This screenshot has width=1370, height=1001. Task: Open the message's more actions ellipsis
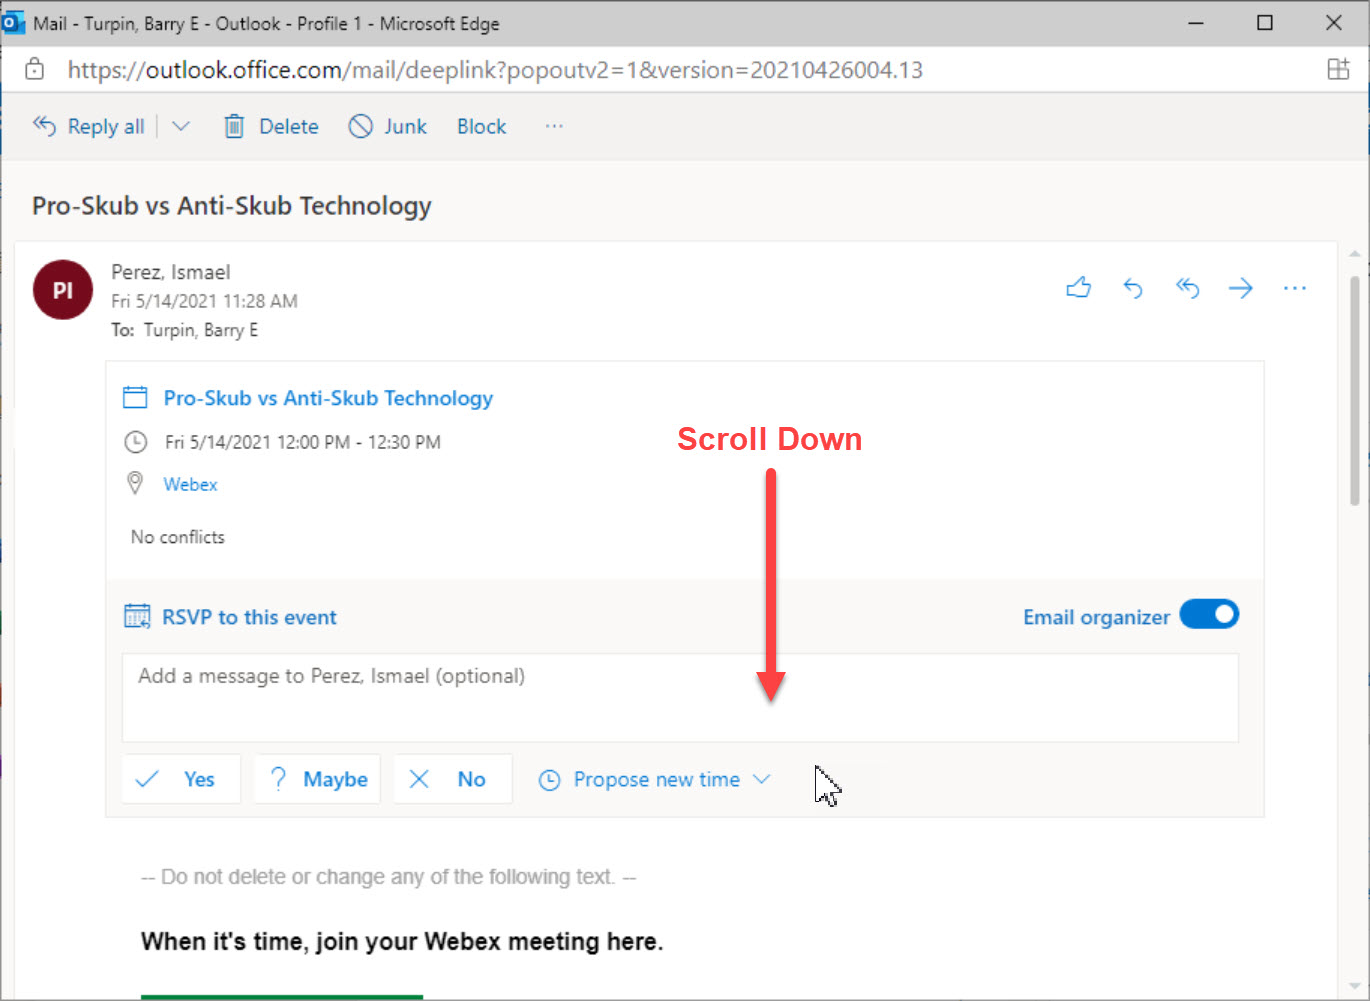(1294, 288)
